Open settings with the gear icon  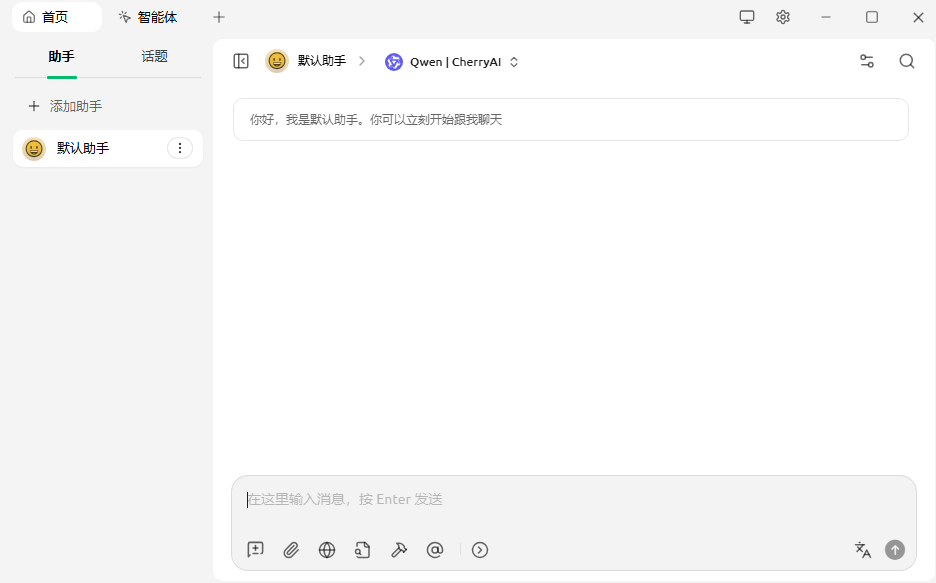click(783, 17)
